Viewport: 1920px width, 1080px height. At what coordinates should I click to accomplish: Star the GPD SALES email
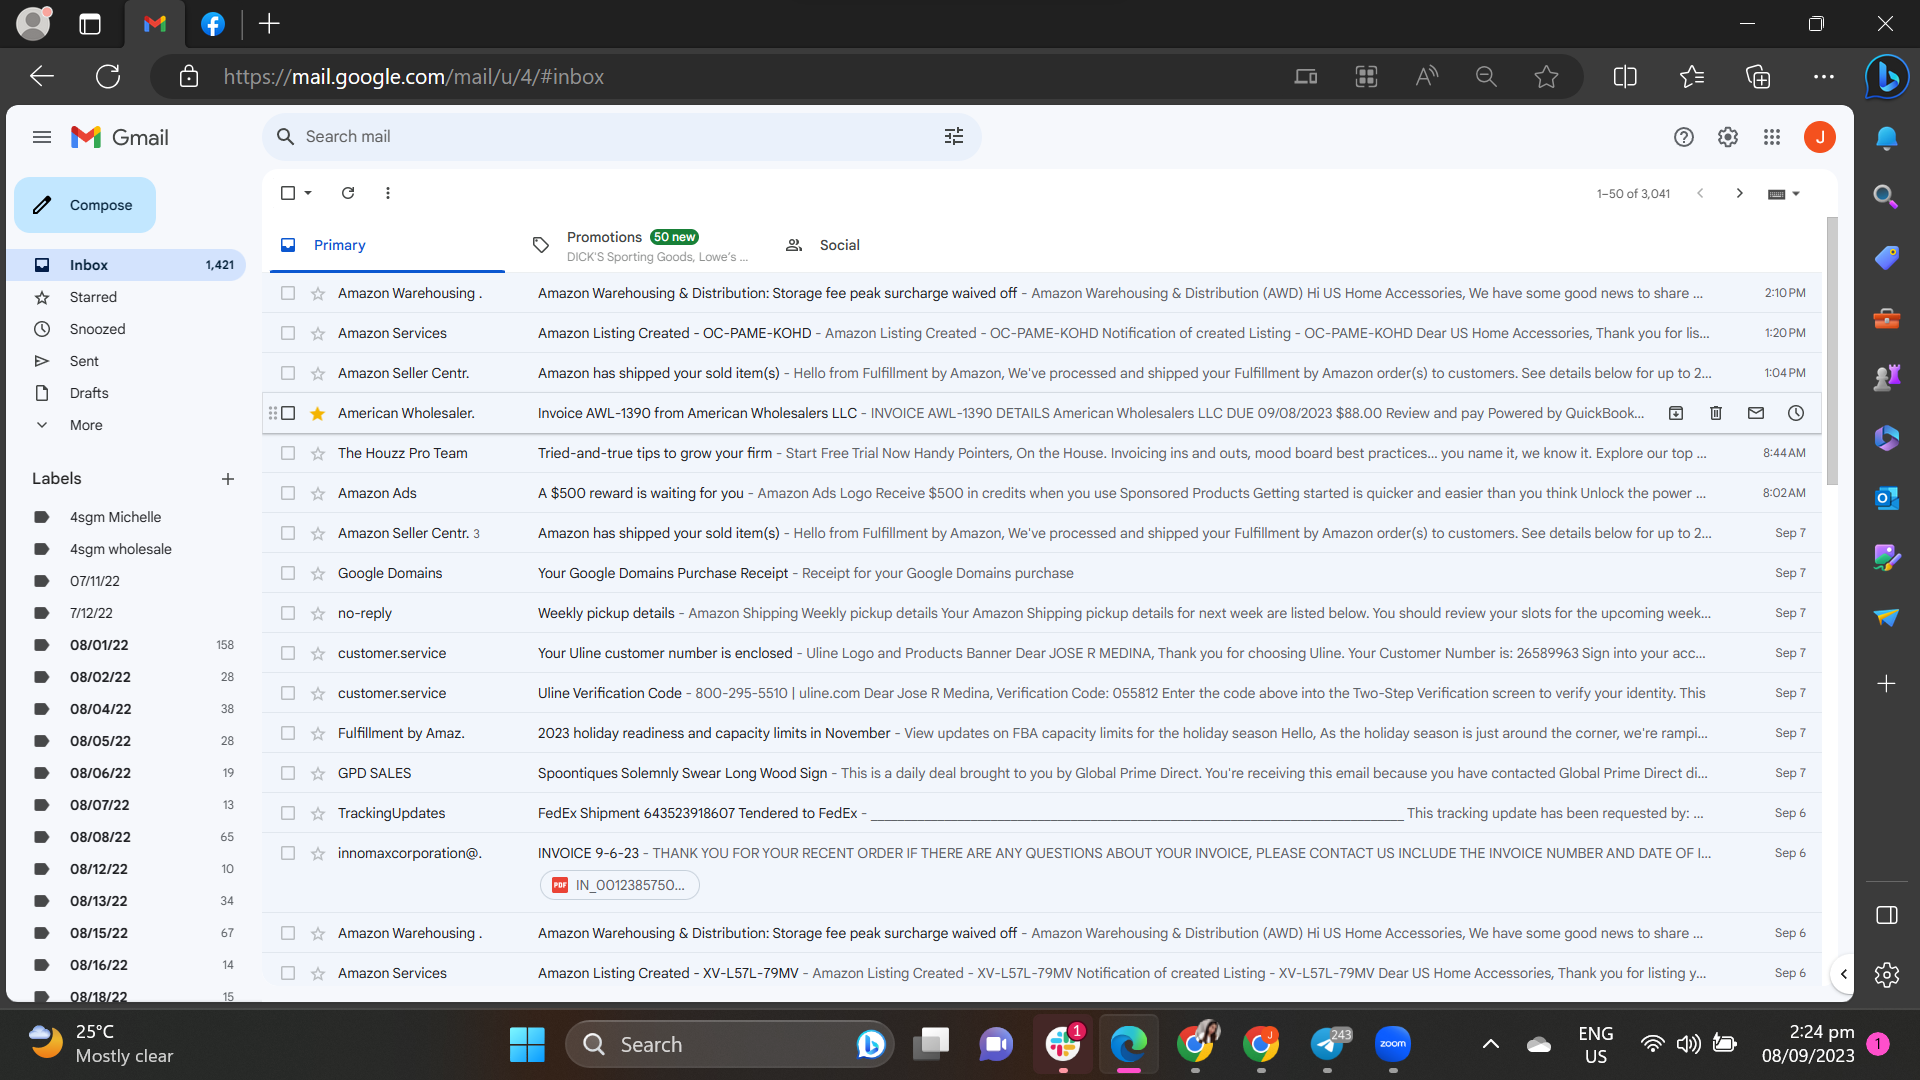(318, 773)
